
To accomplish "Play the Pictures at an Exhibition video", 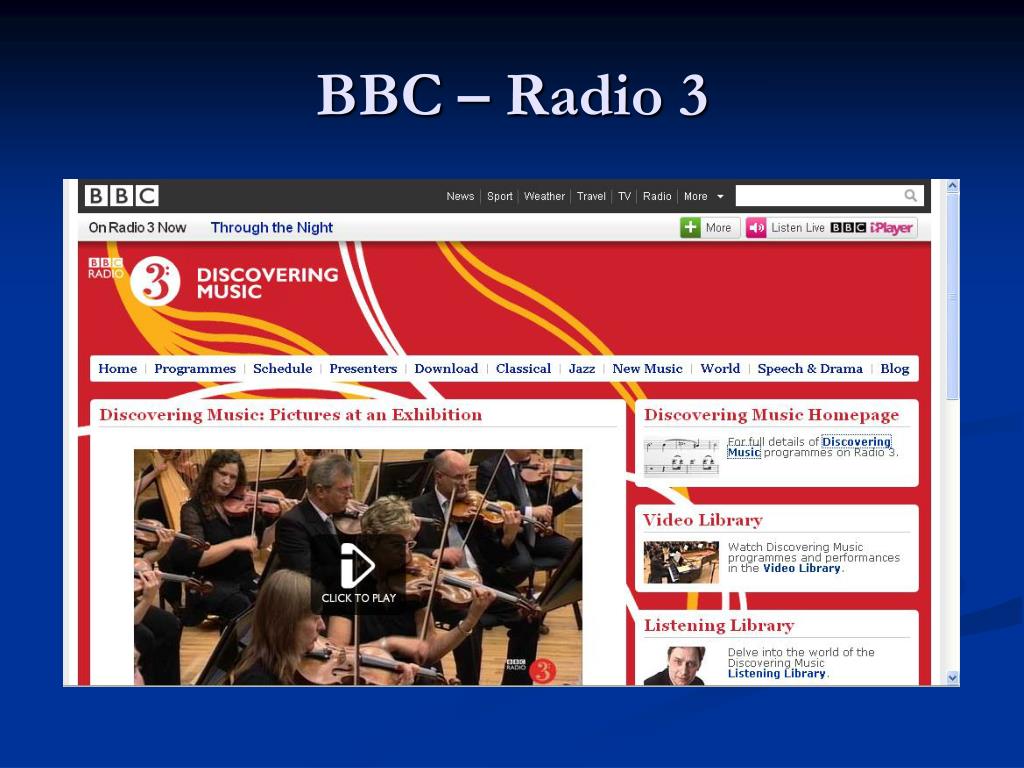I will click(358, 573).
